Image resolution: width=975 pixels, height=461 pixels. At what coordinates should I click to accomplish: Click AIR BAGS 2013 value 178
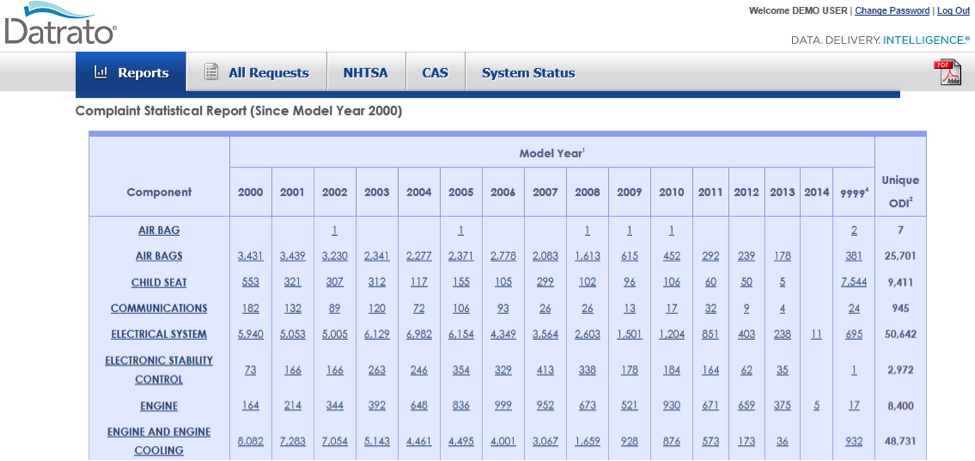click(782, 256)
